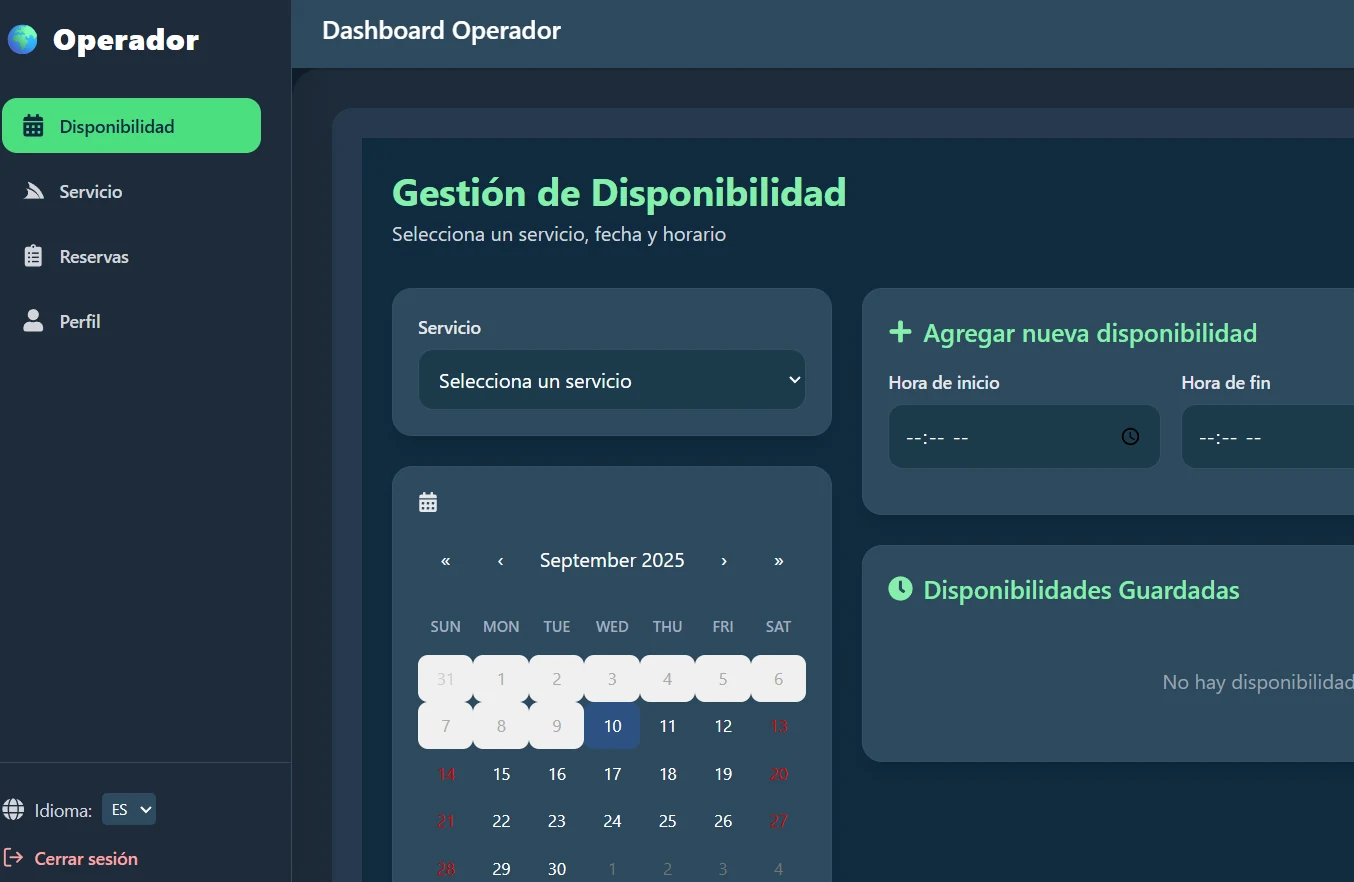
Task: Click the plus icon beside Agregar nueva disponibilidad
Action: tap(900, 332)
